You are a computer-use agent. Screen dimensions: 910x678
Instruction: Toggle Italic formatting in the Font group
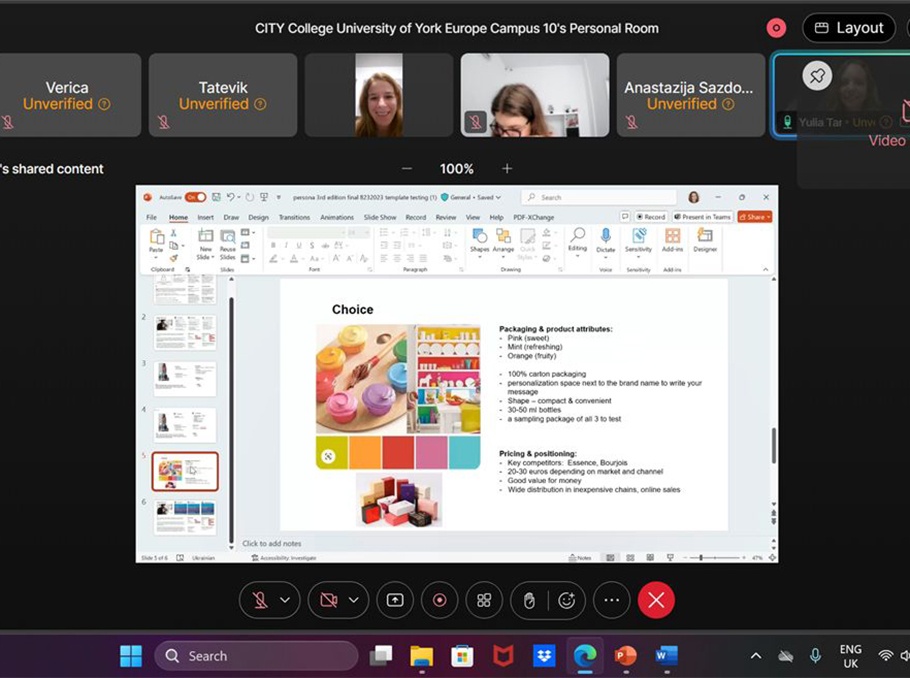(x=286, y=246)
